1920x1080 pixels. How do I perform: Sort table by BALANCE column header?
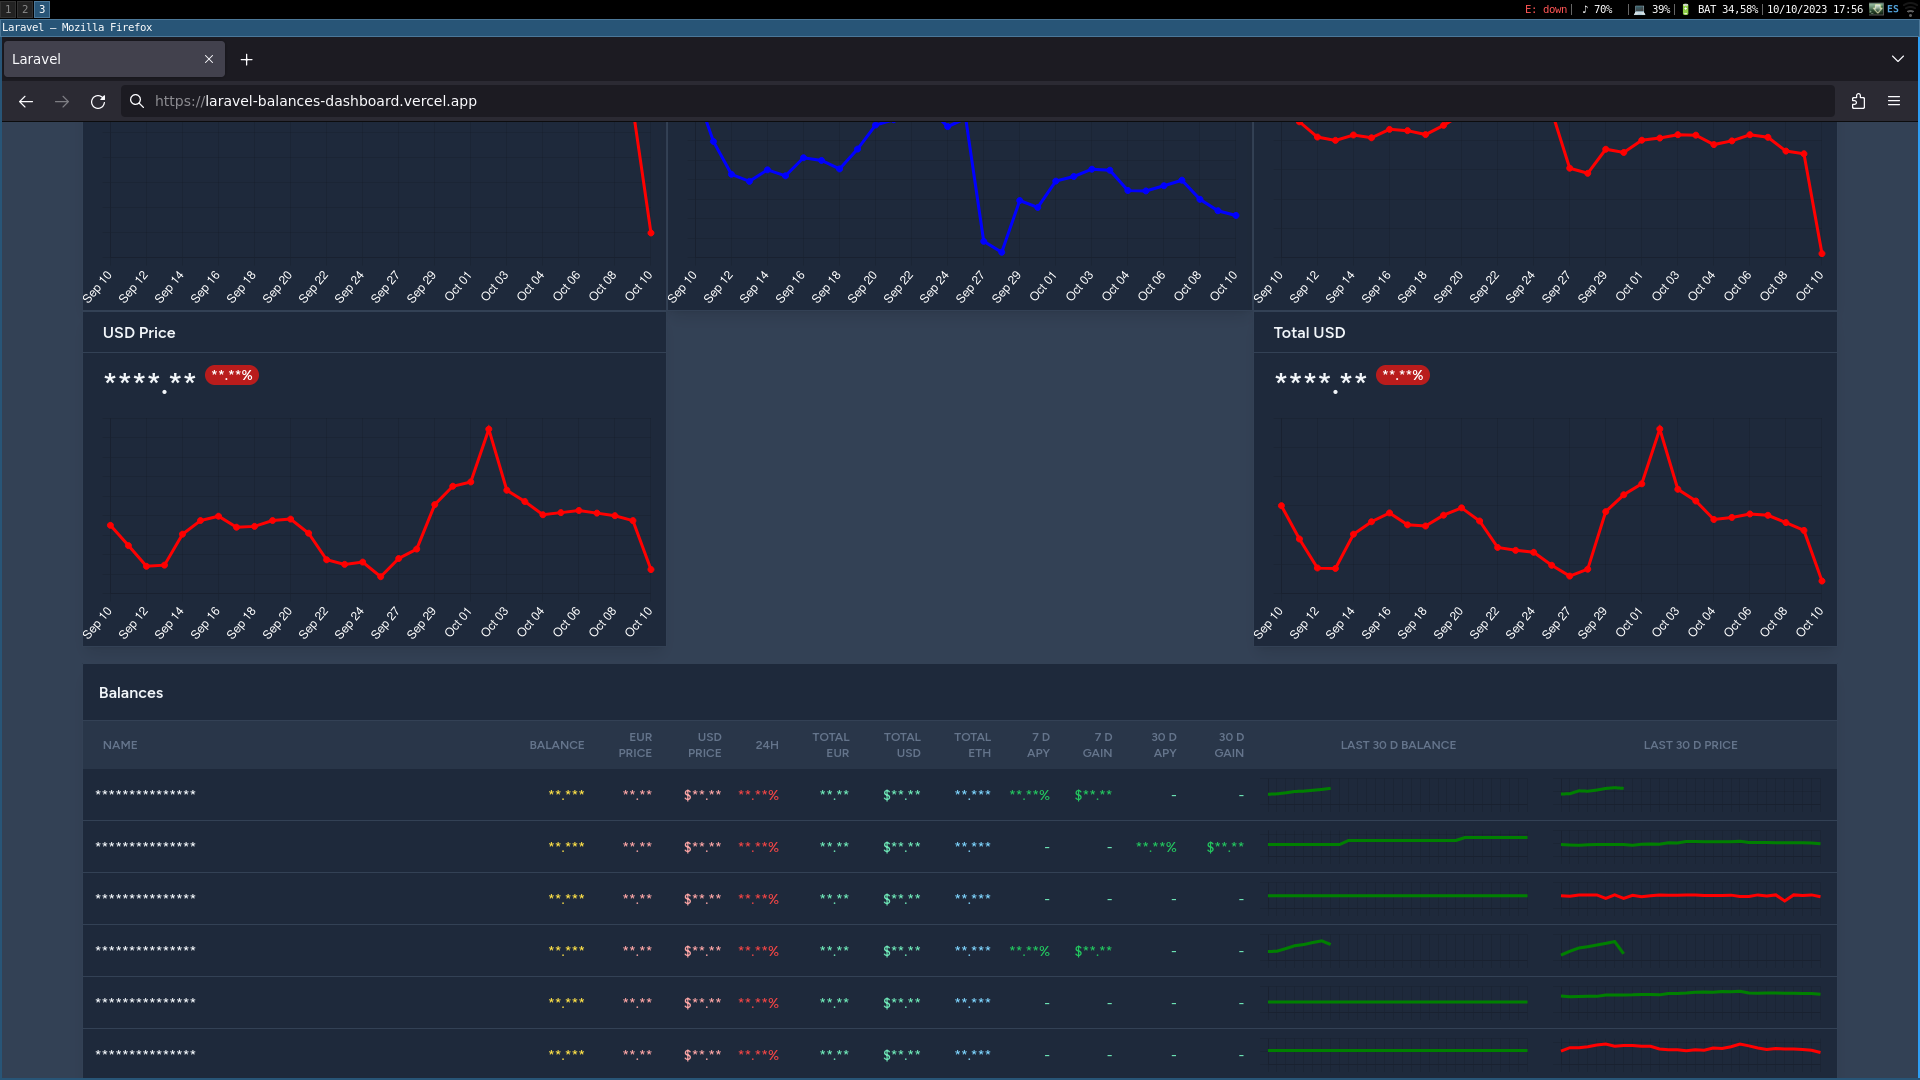click(x=556, y=745)
